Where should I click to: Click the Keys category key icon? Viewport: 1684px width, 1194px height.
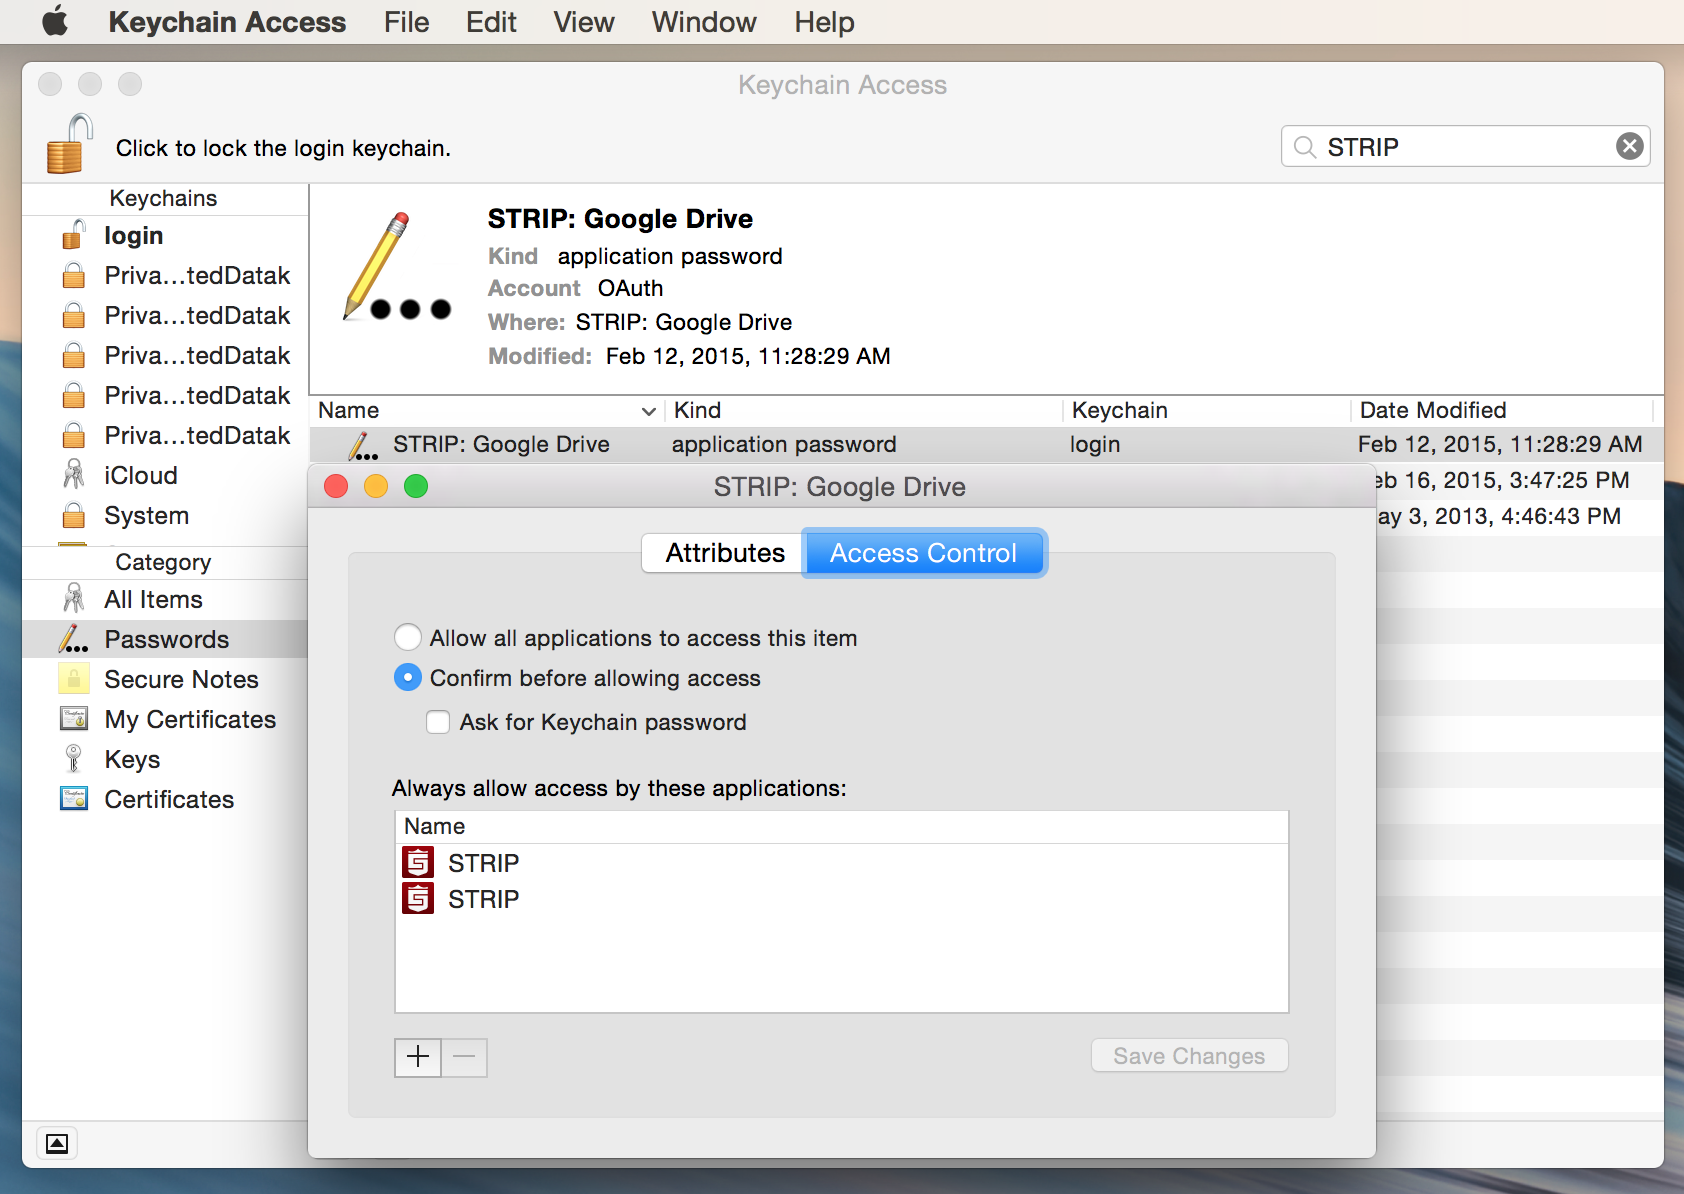[73, 759]
